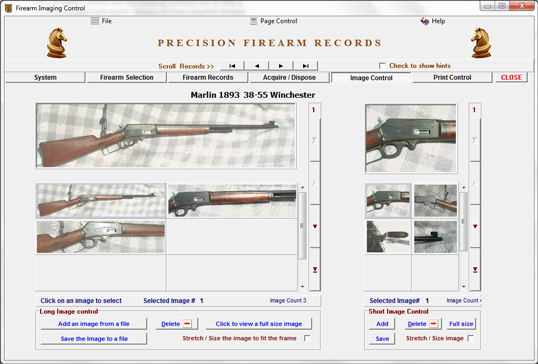Click the red next-image arrow in long image strip
Viewport: 538px width, 364px height.
(315, 226)
